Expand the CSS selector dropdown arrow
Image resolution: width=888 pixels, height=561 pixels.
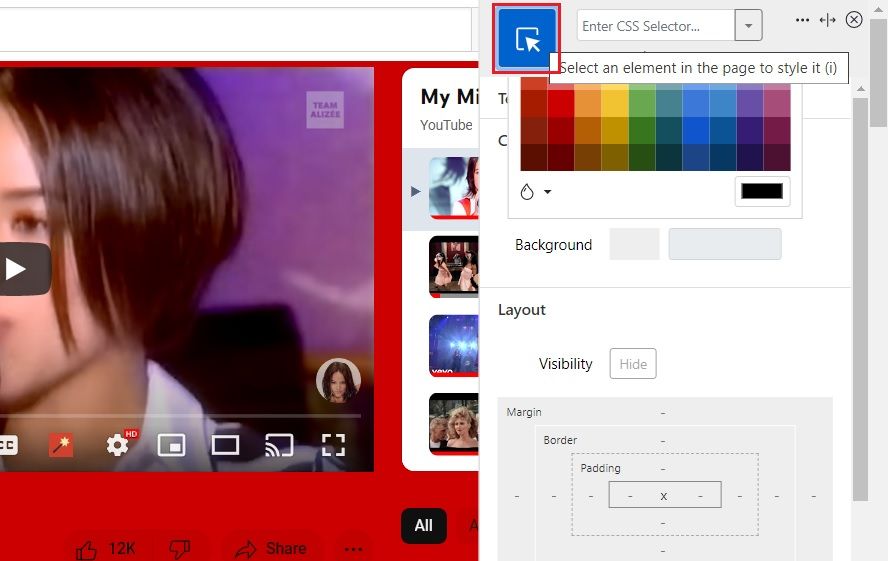pyautogui.click(x=748, y=25)
